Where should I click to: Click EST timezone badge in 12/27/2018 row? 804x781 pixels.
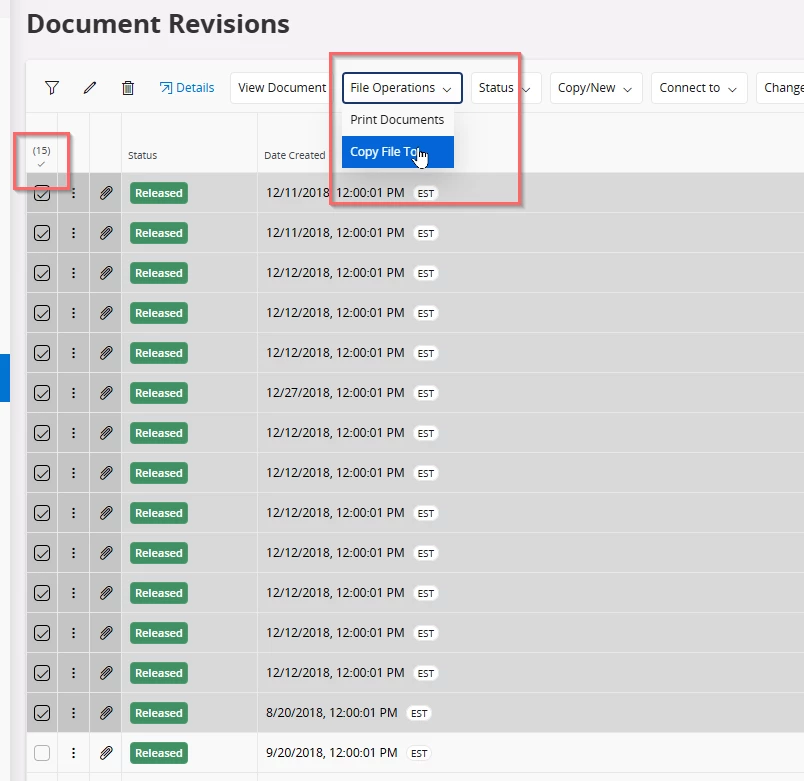(426, 393)
